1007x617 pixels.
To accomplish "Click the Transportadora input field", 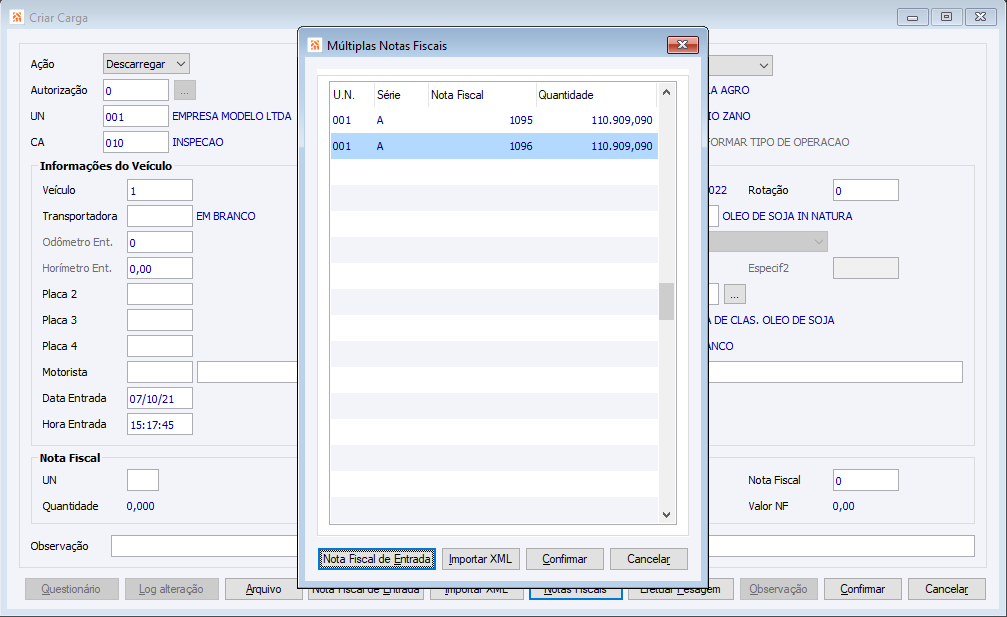I will tap(160, 216).
